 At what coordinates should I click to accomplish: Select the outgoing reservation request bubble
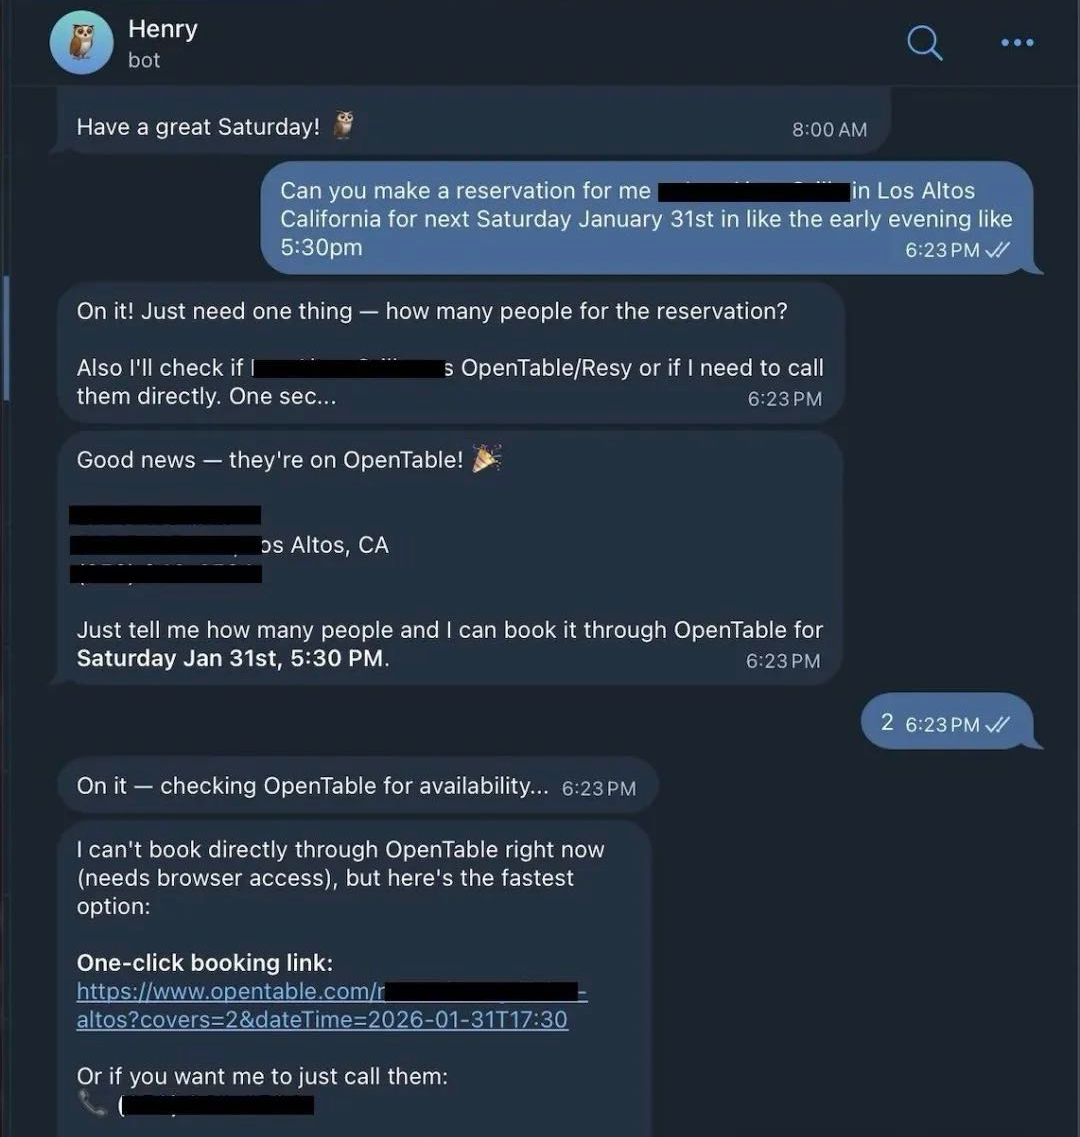645,219
